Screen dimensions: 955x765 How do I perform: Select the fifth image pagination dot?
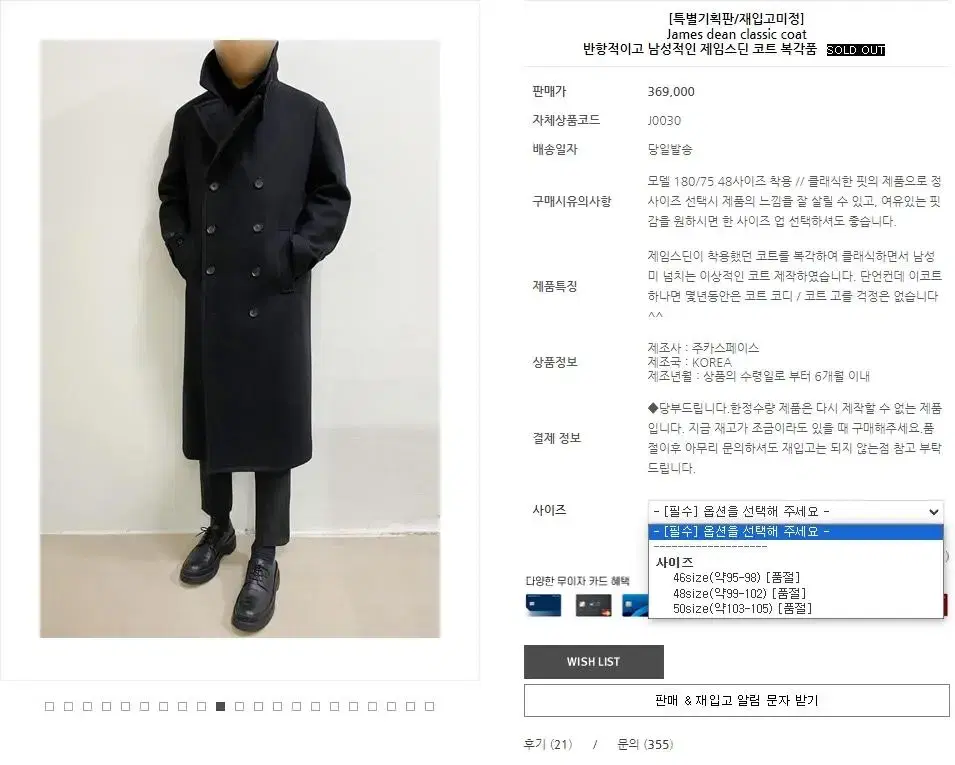click(125, 707)
